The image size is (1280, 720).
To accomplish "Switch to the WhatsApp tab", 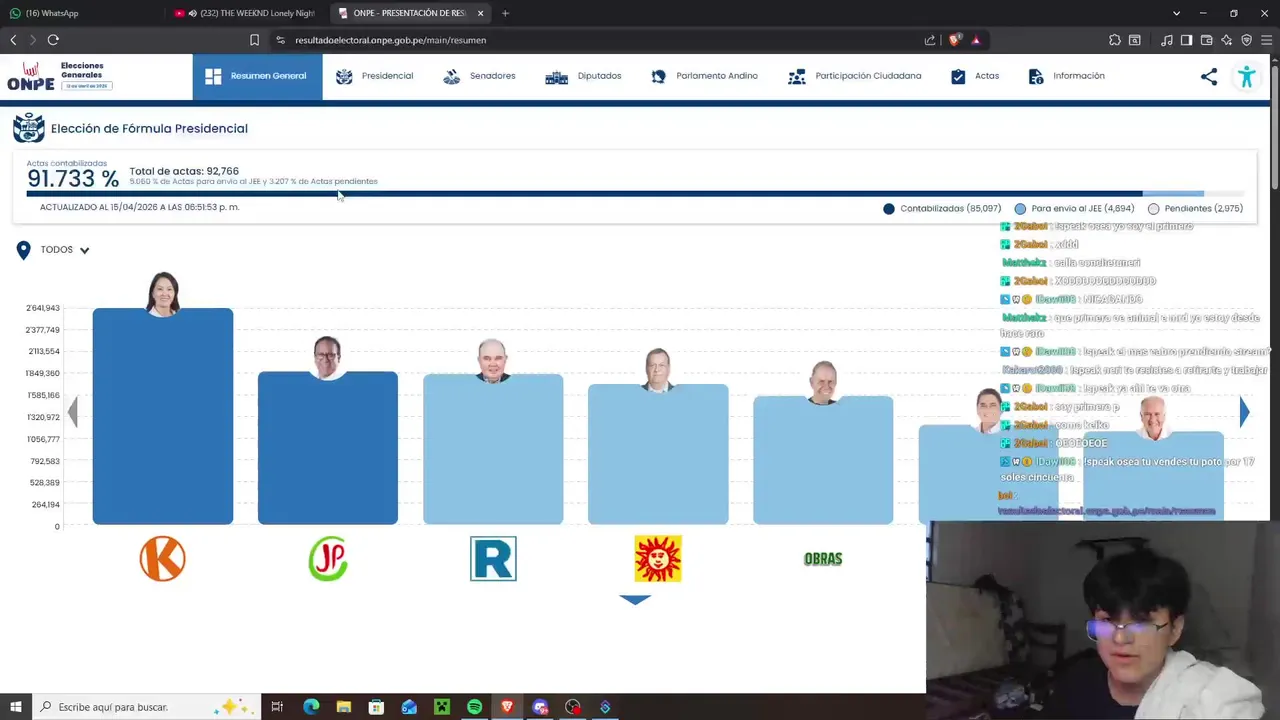I will [80, 13].
